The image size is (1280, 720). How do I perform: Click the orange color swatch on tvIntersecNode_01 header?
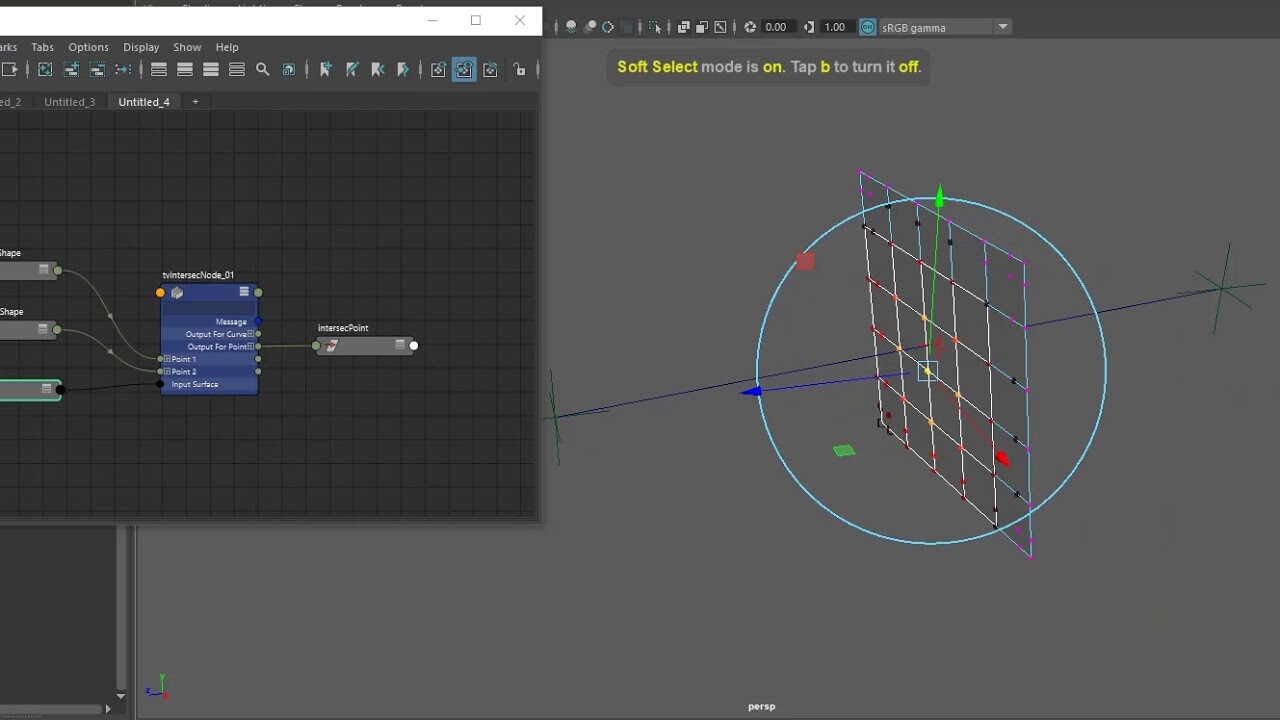(x=160, y=292)
